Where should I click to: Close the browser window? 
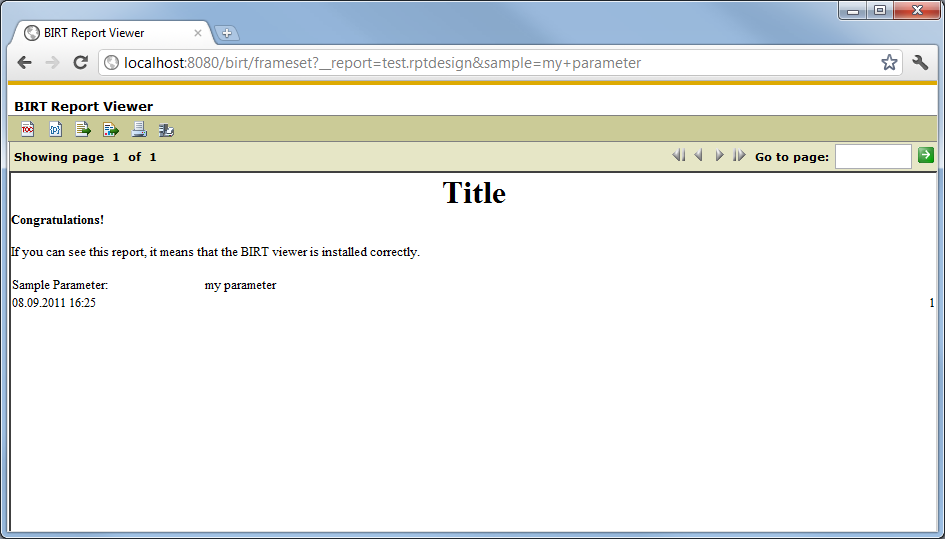(x=917, y=10)
